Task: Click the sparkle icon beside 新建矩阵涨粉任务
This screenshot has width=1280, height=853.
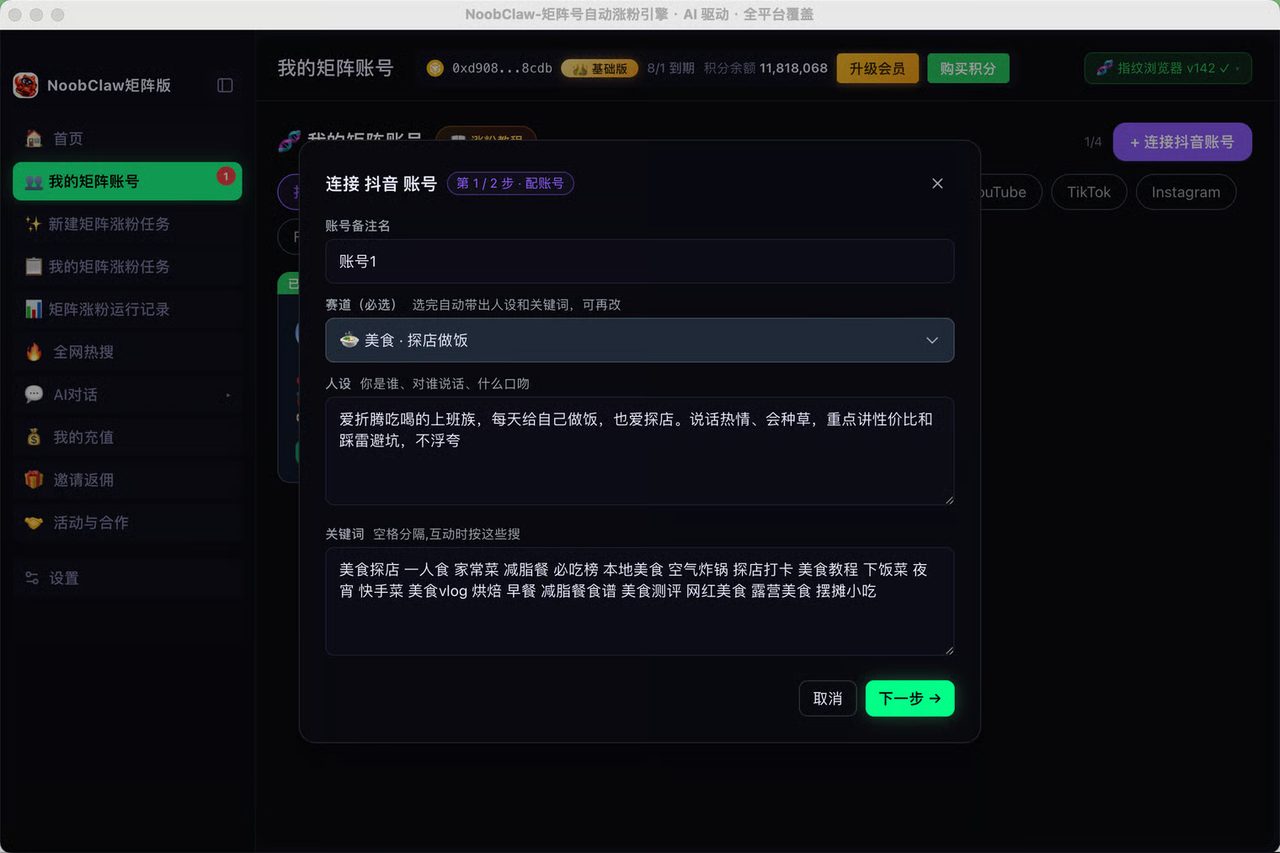Action: 32,224
